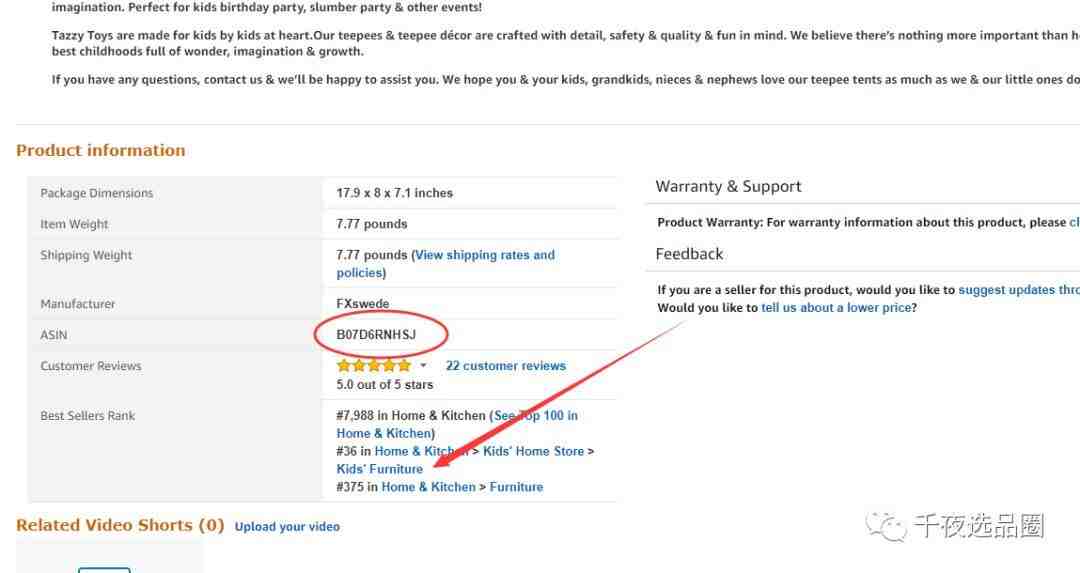Screen dimensions: 1080x573
Task: Click the ASIN value B07D6RNHSJ
Action: pyautogui.click(x=376, y=335)
